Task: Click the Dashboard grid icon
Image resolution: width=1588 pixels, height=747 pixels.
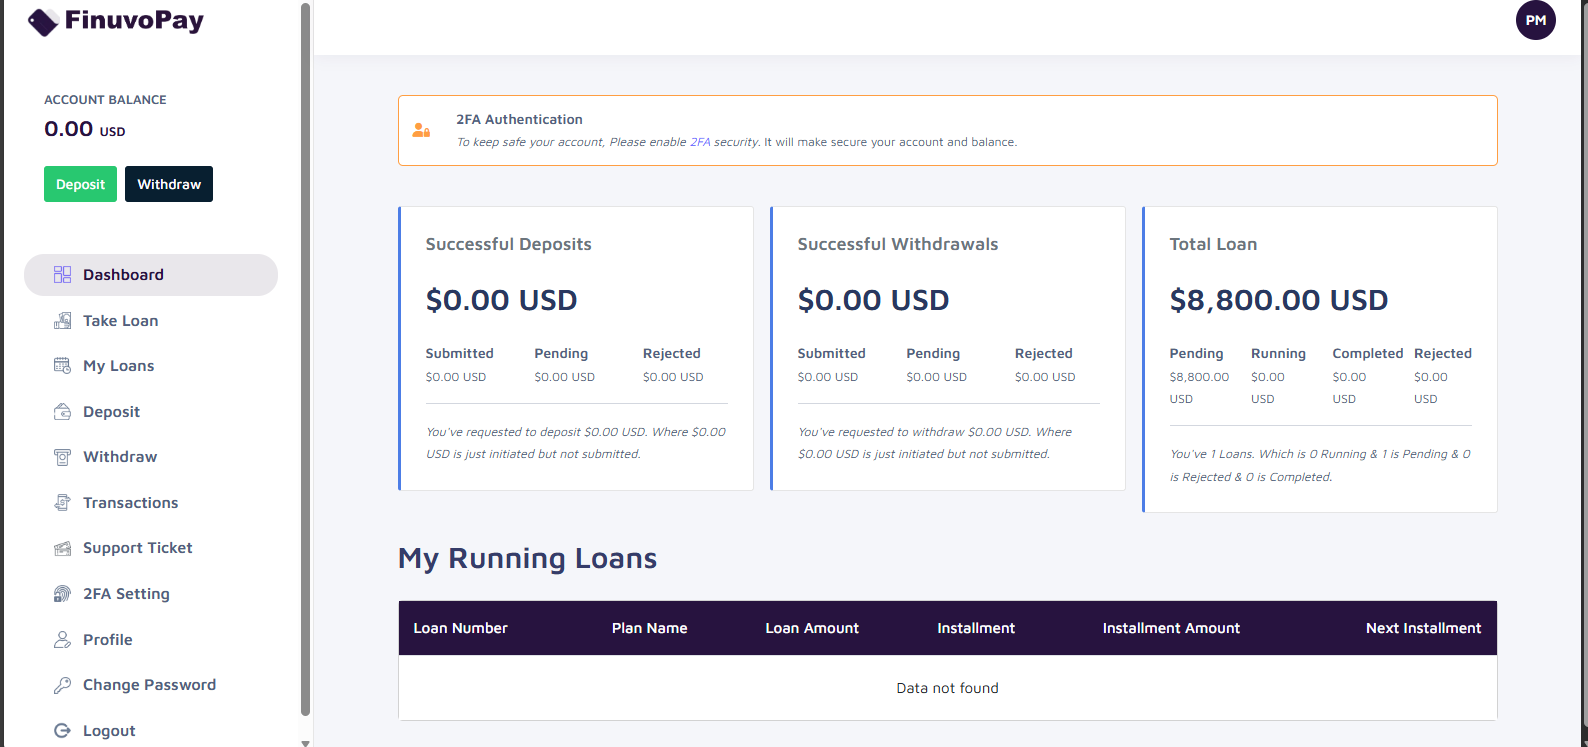Action: (62, 275)
